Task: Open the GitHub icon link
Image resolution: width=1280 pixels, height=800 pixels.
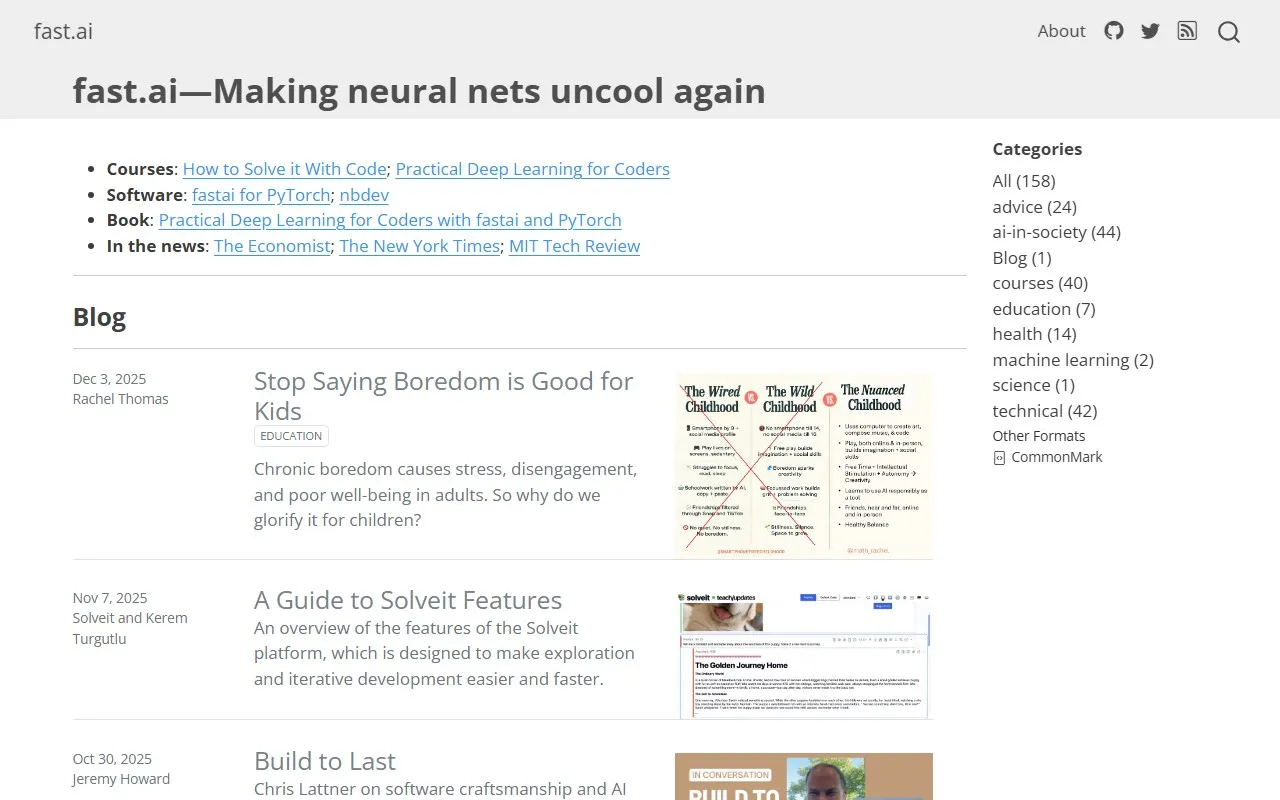Action: click(x=1114, y=31)
